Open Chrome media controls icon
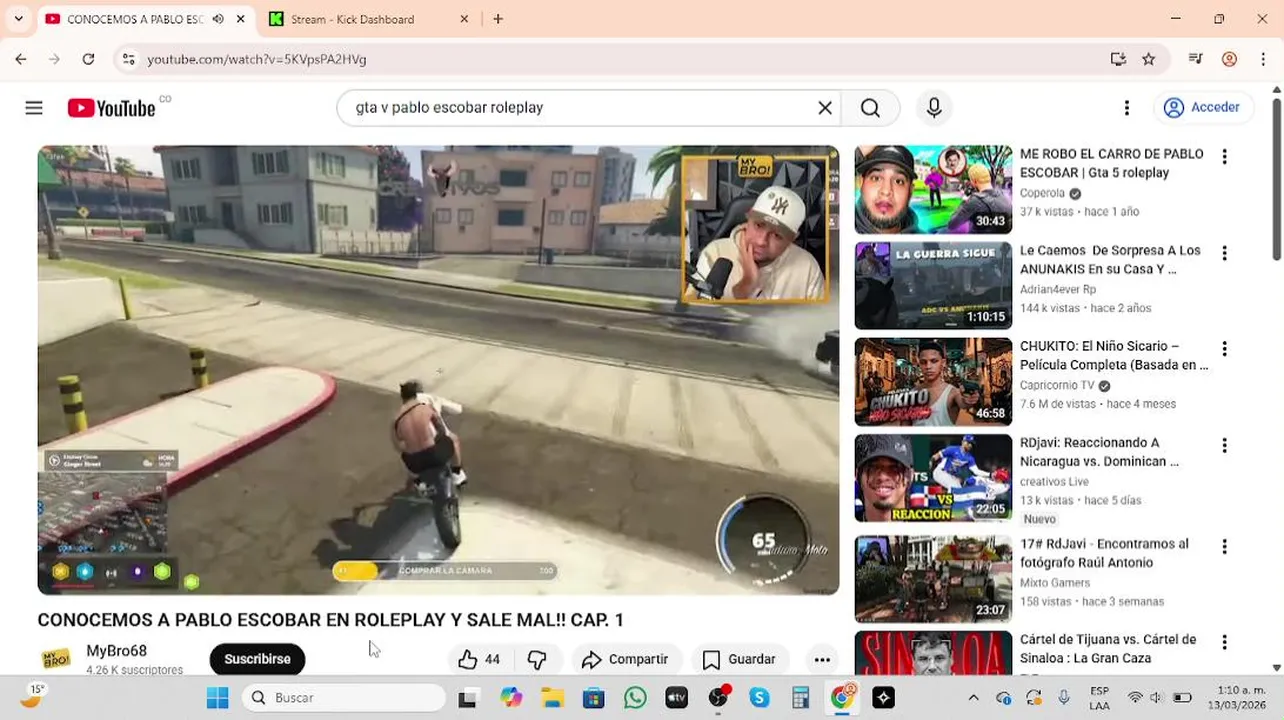The height and width of the screenshot is (720, 1284). 1195,59
